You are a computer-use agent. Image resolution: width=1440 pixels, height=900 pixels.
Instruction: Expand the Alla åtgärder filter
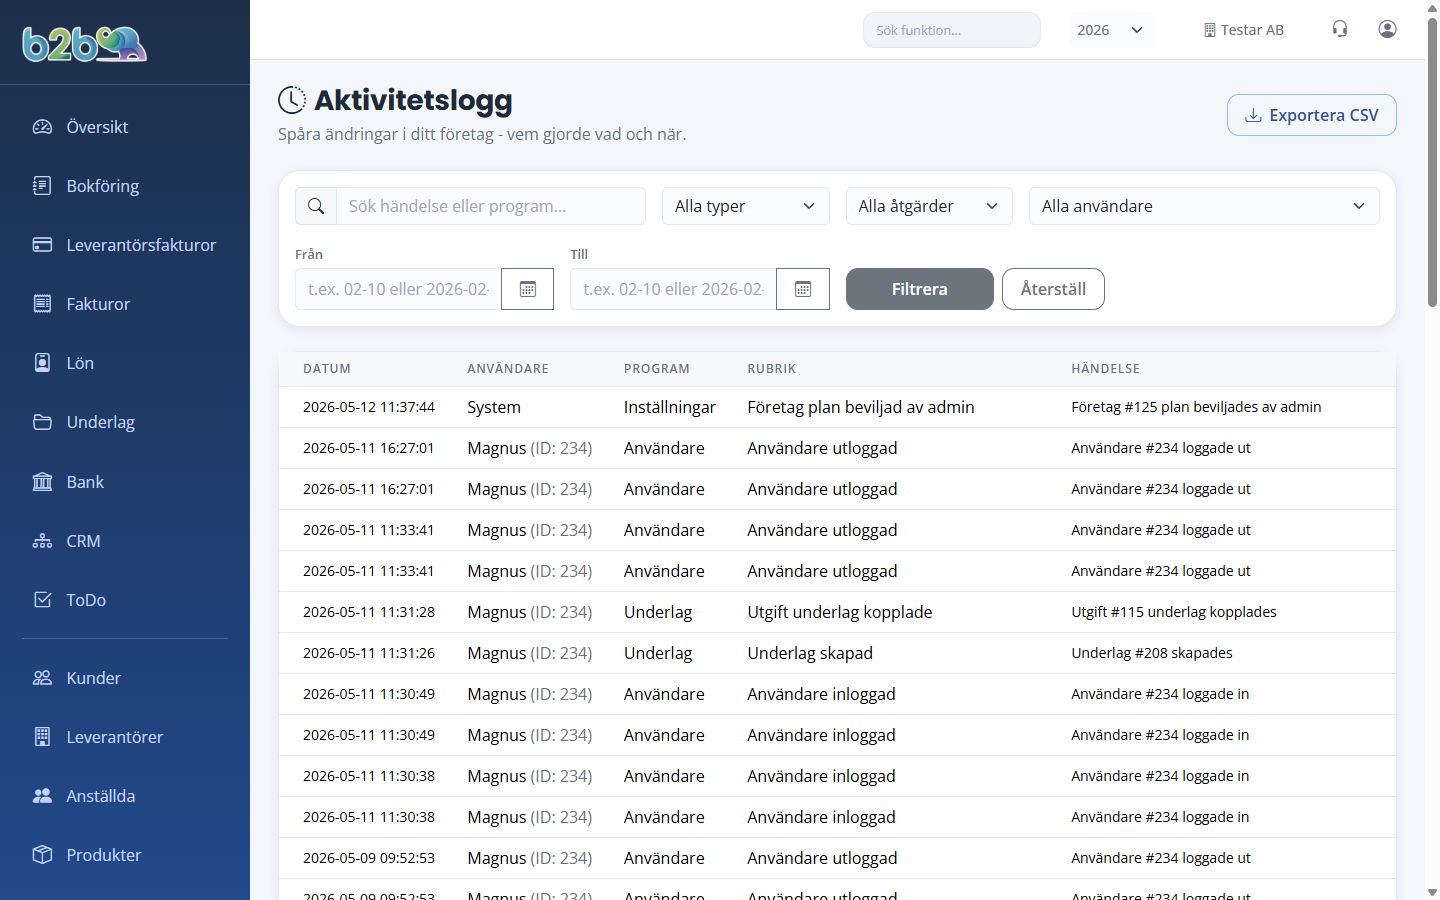click(x=929, y=206)
